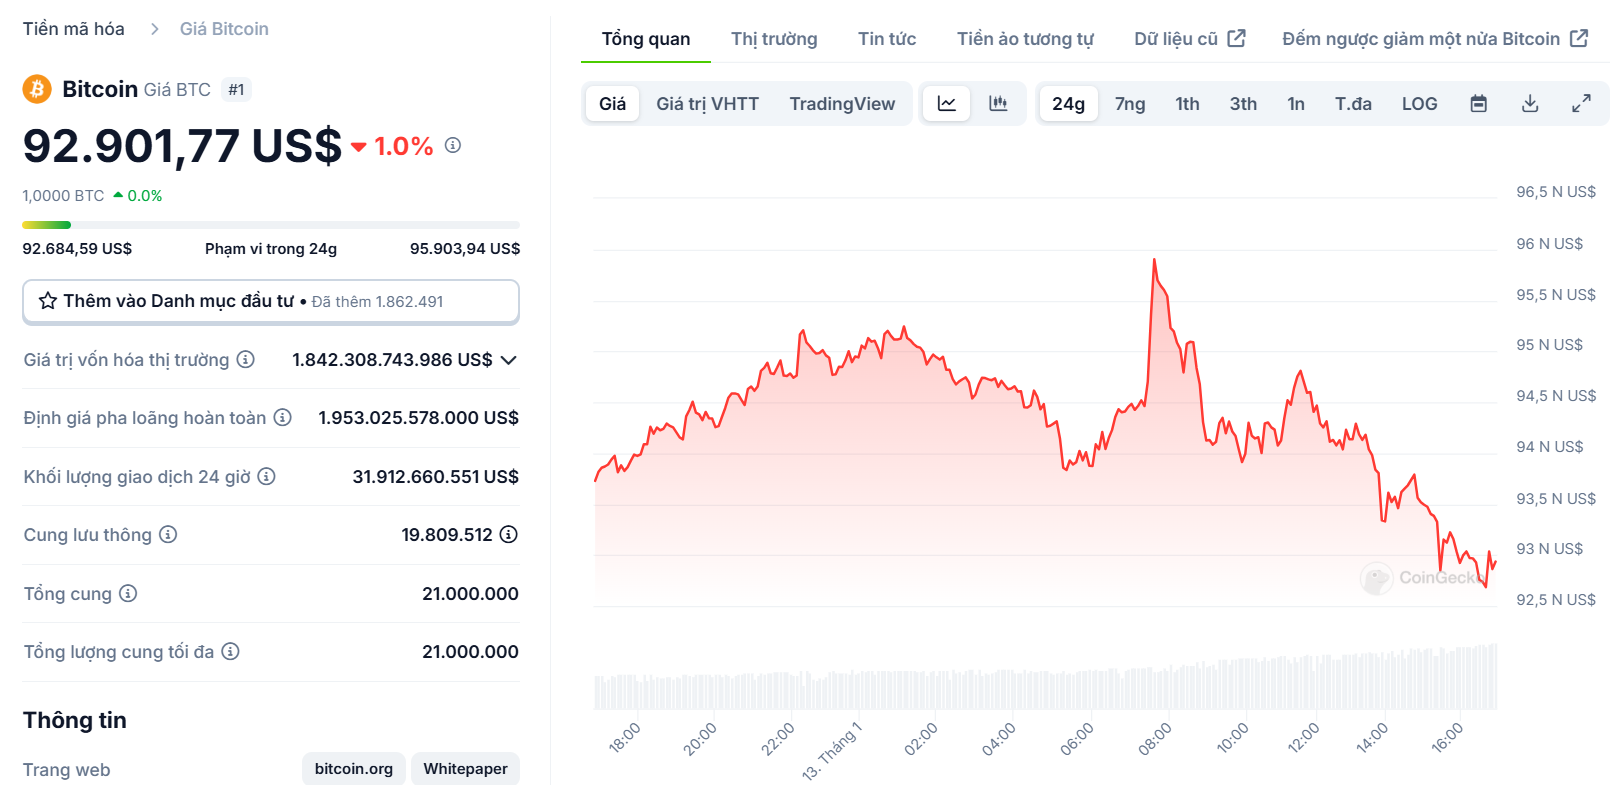
Task: Open info icon beside 19.809.512 value
Action: pos(509,534)
